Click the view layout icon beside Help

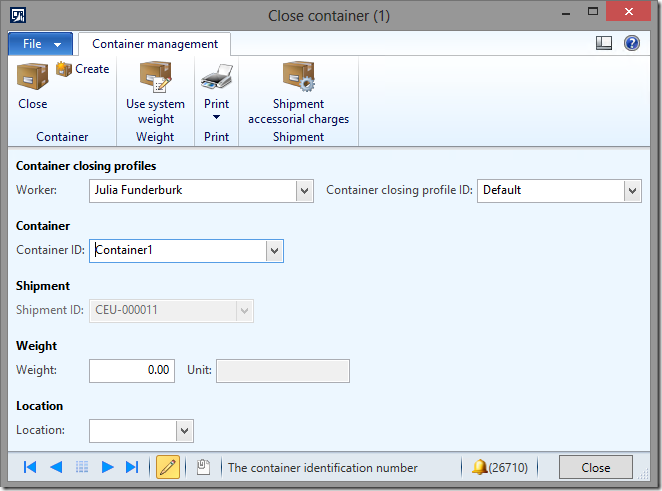(x=604, y=43)
